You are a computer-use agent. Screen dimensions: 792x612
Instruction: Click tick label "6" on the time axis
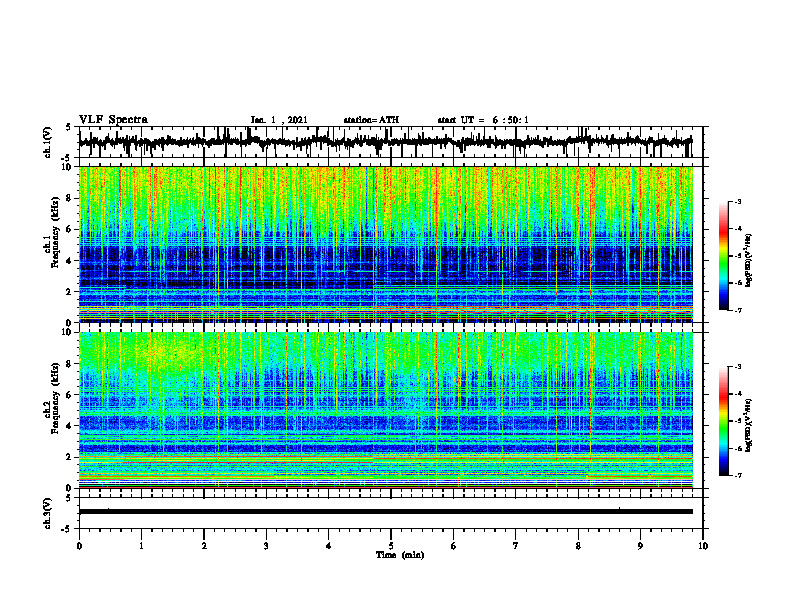[x=454, y=546]
